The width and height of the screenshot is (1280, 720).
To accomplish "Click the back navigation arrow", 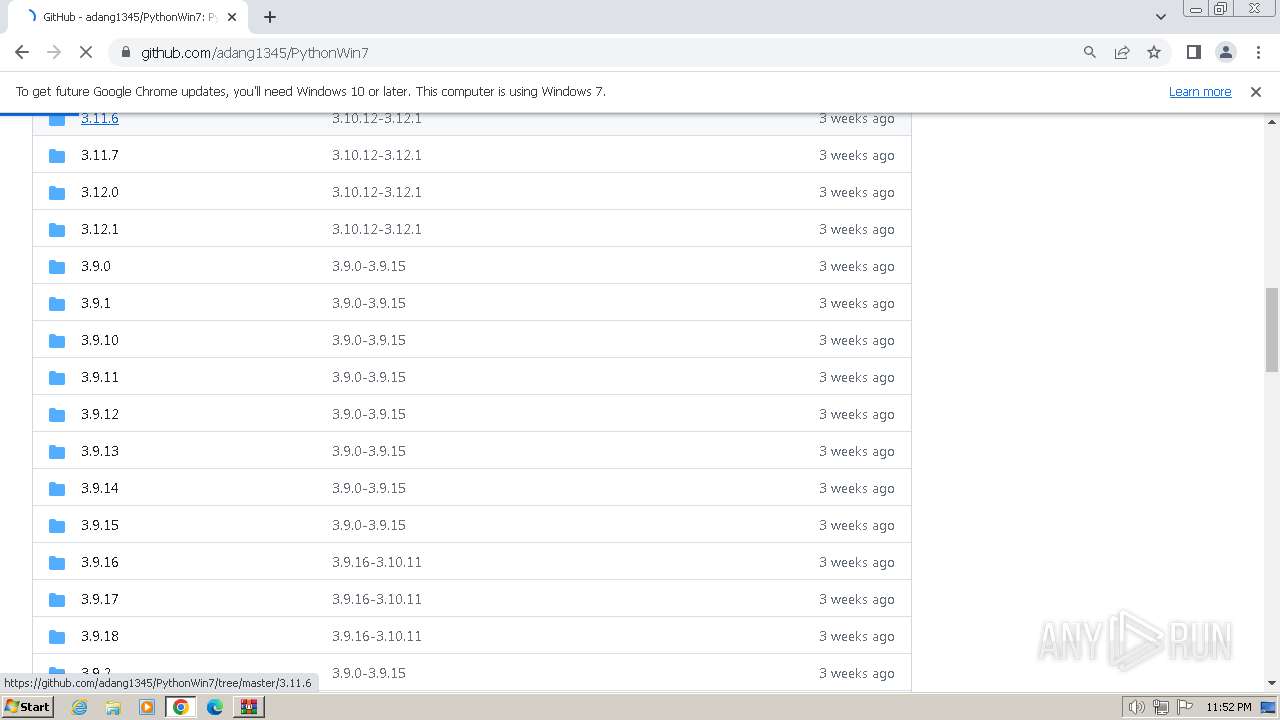I will click(22, 52).
